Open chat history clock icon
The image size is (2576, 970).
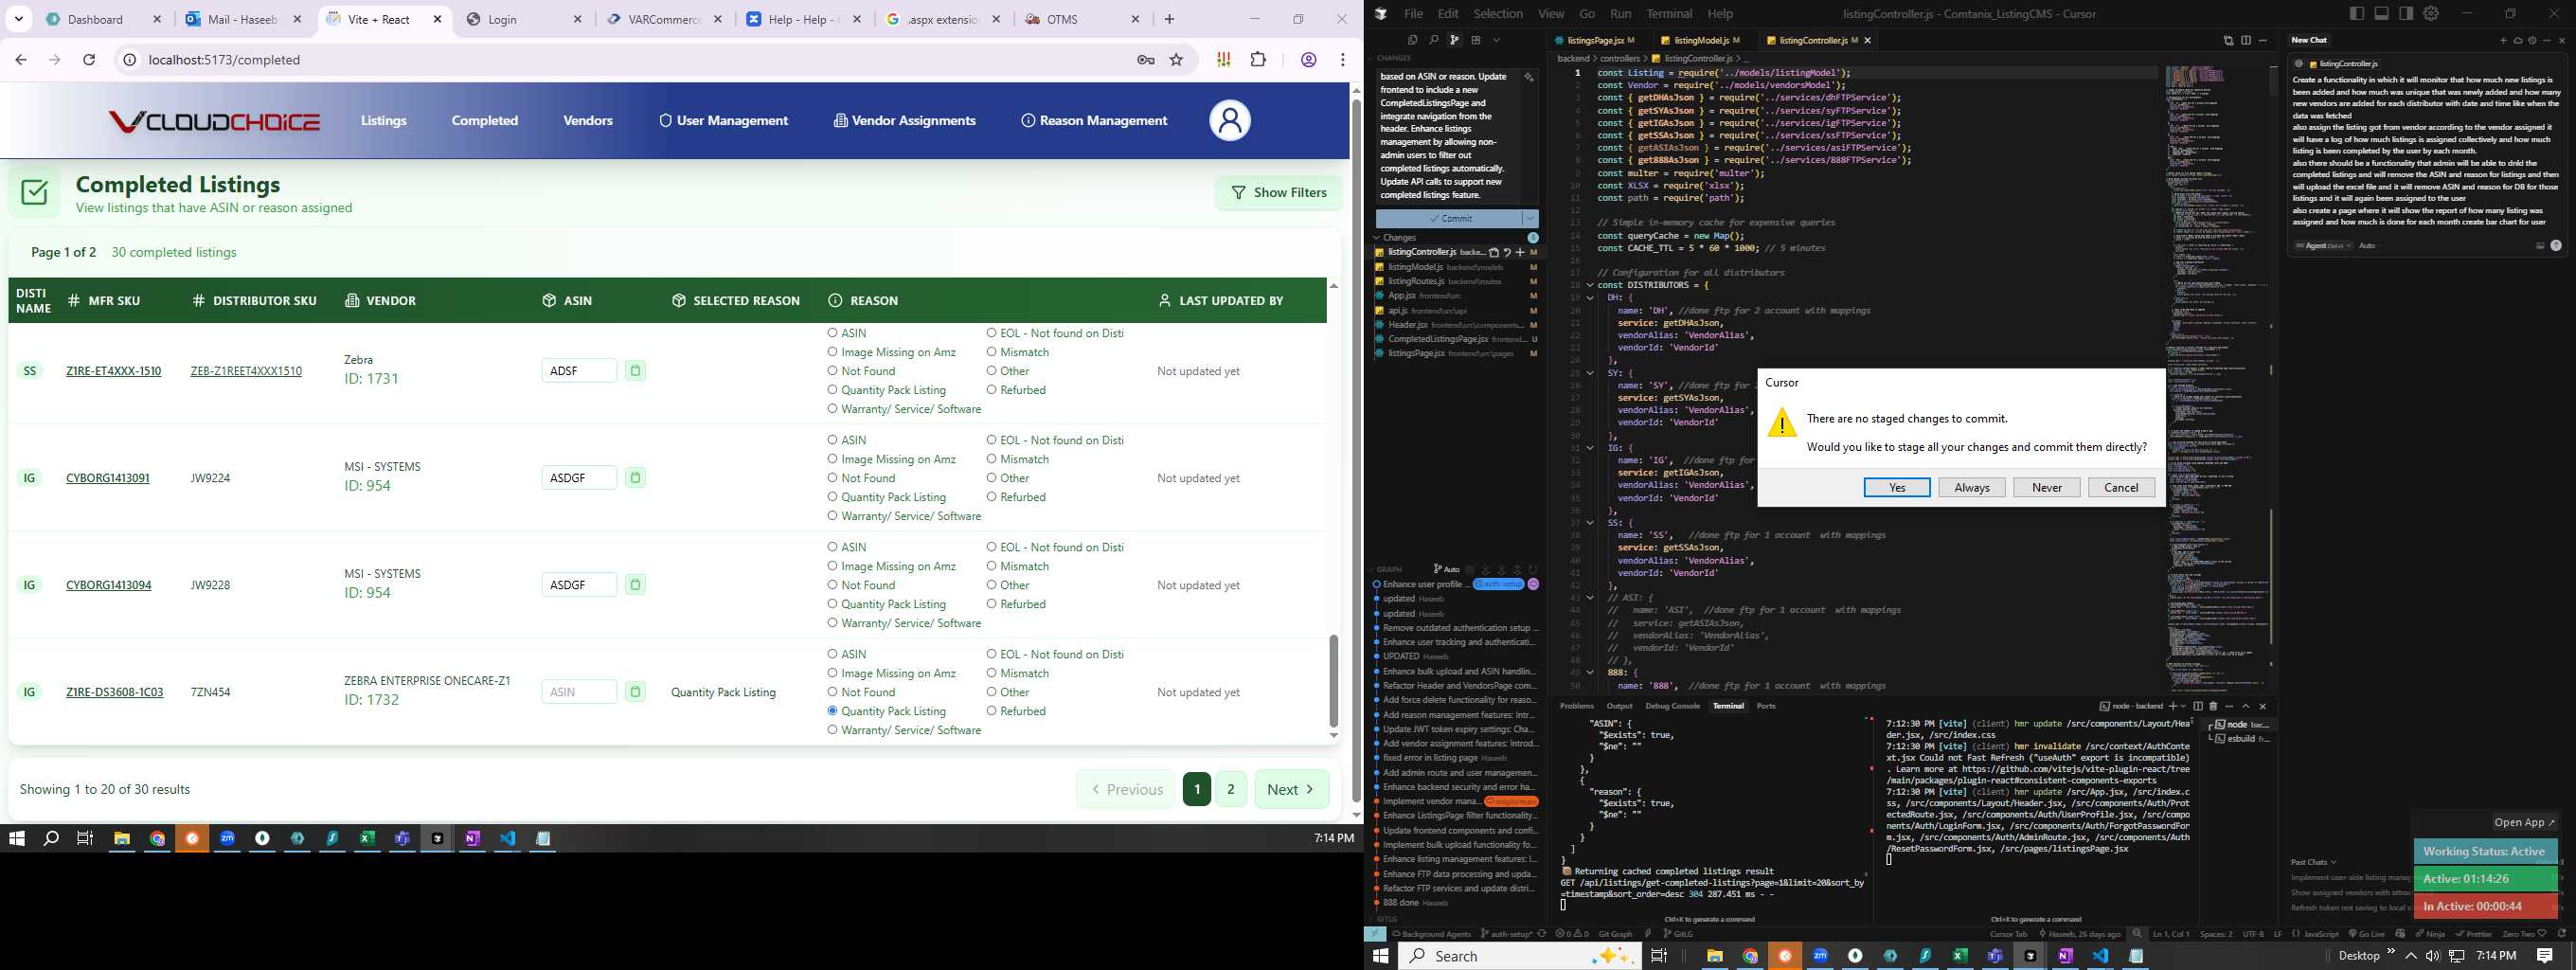pyautogui.click(x=2532, y=40)
